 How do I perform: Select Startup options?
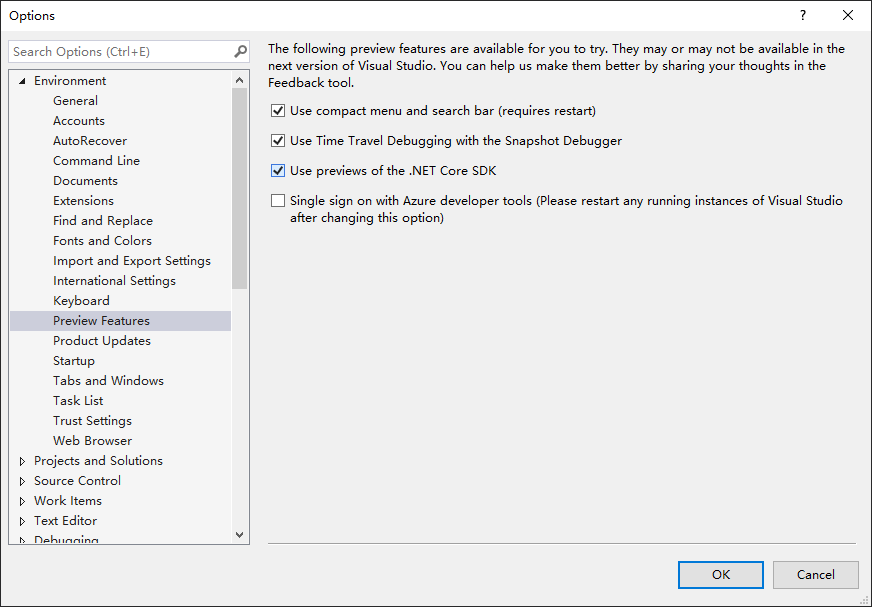pyautogui.click(x=74, y=361)
